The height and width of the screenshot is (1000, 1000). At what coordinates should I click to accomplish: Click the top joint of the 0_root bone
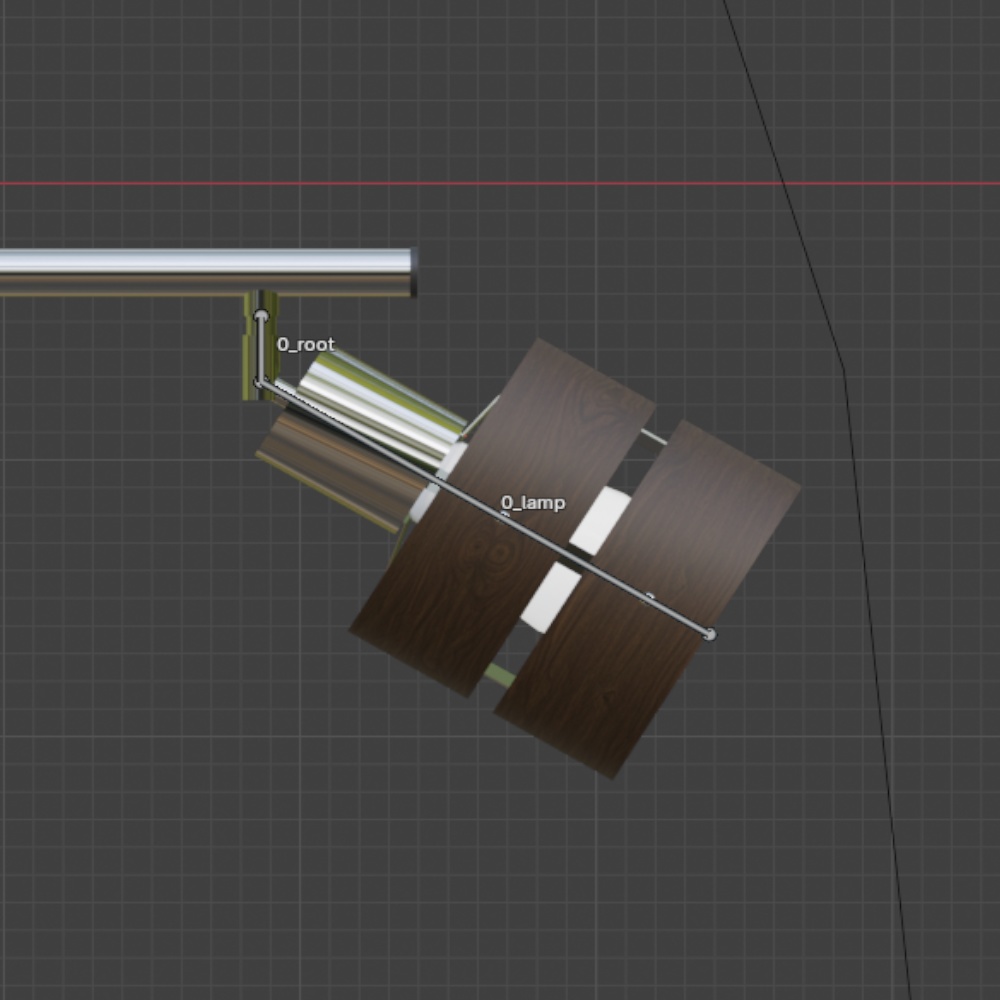point(261,315)
